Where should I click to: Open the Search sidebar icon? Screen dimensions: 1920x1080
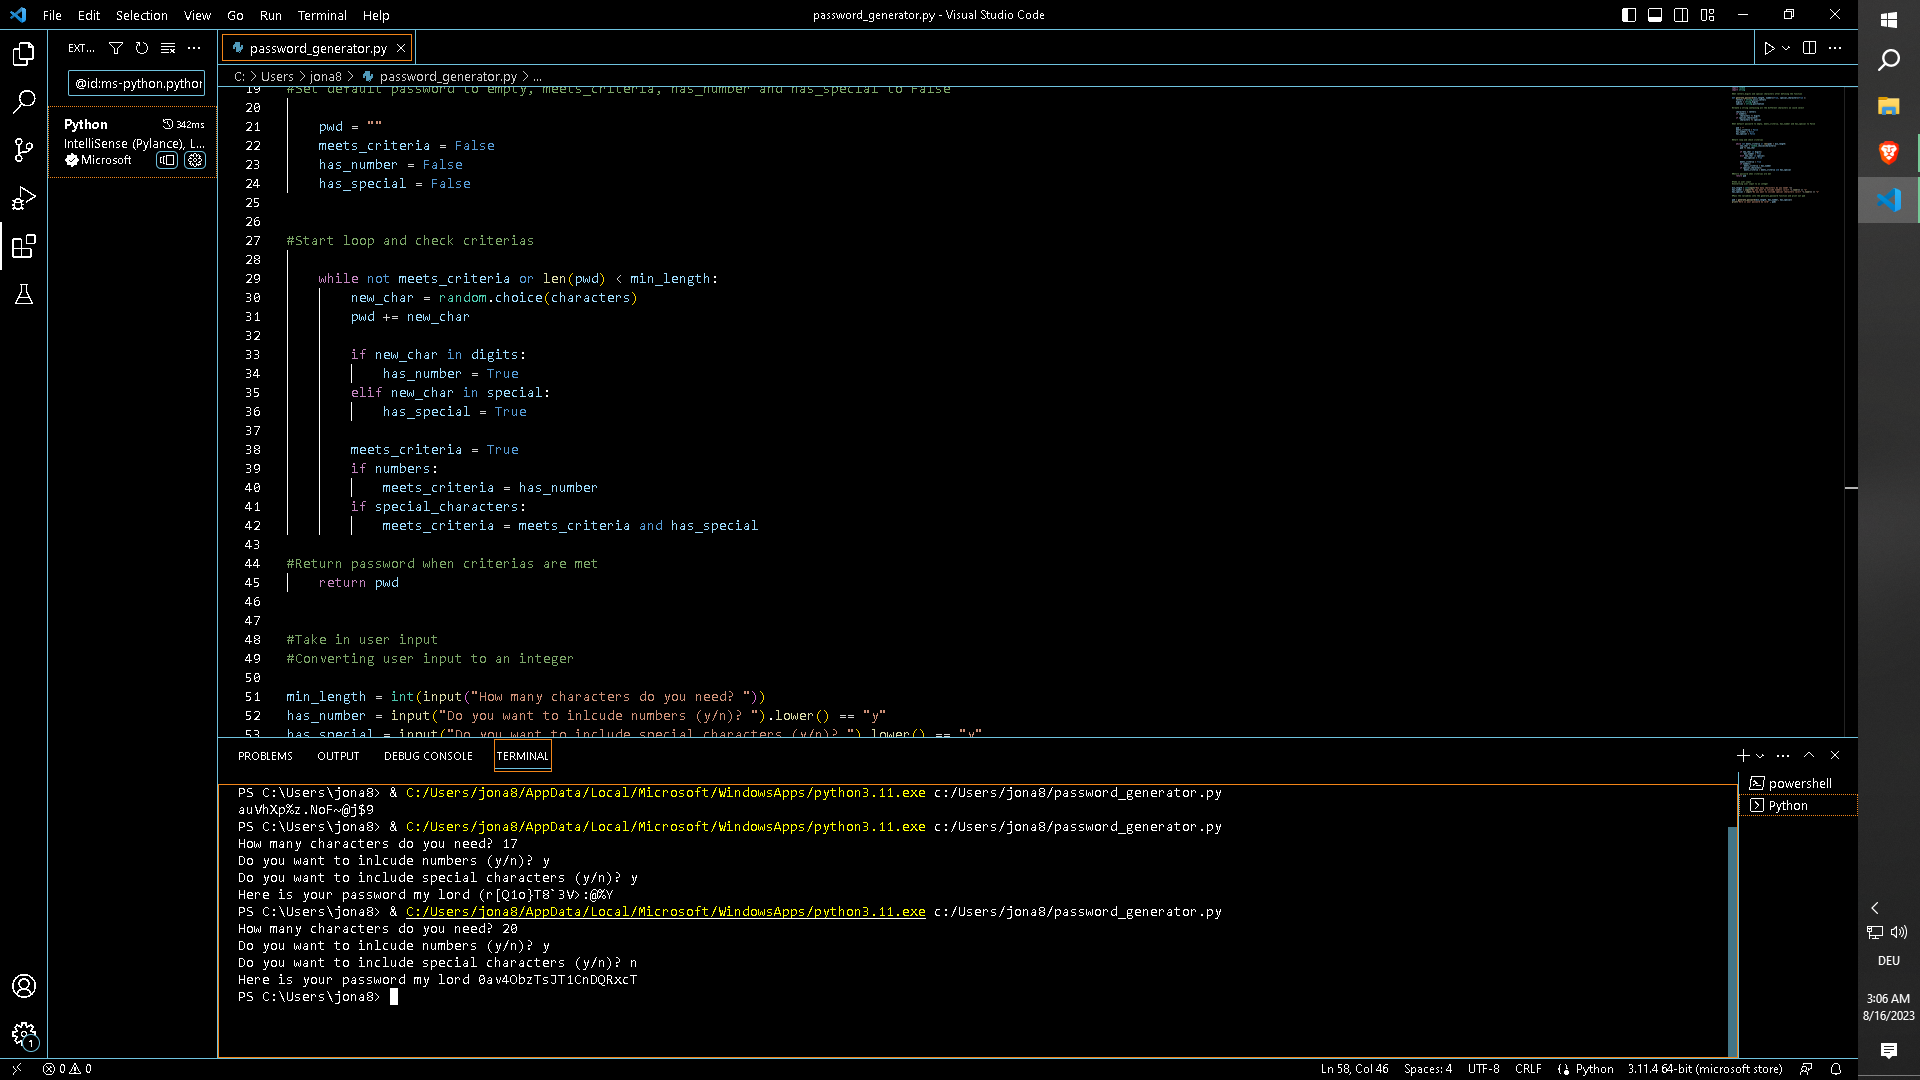(24, 102)
